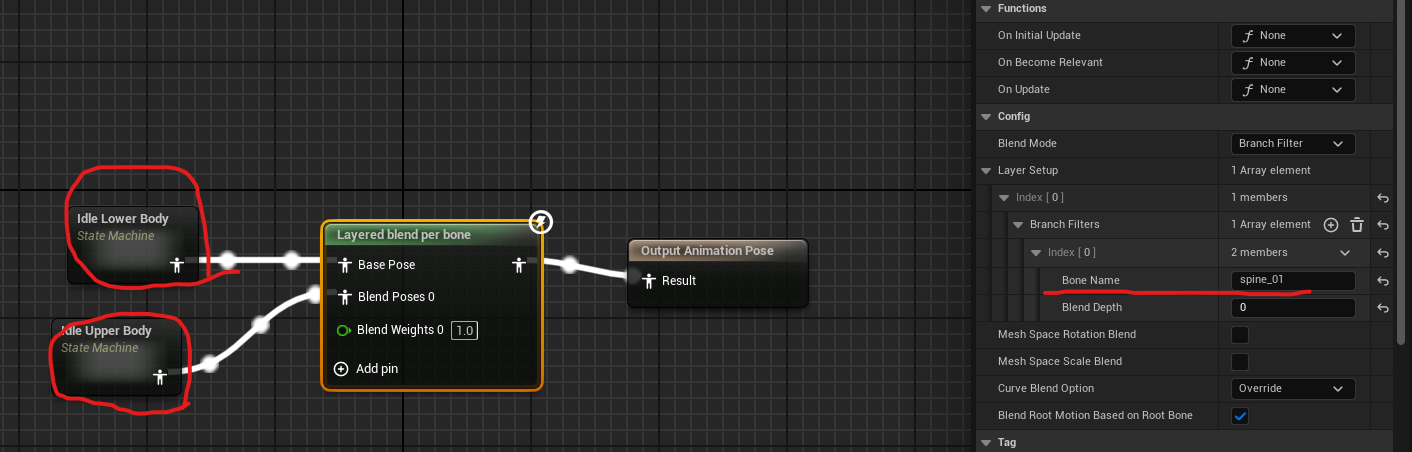Click the Add pin plus icon
The image size is (1412, 452).
(342, 369)
